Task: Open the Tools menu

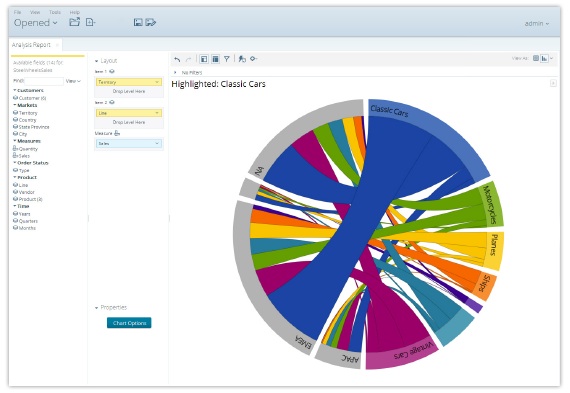Action: point(55,12)
